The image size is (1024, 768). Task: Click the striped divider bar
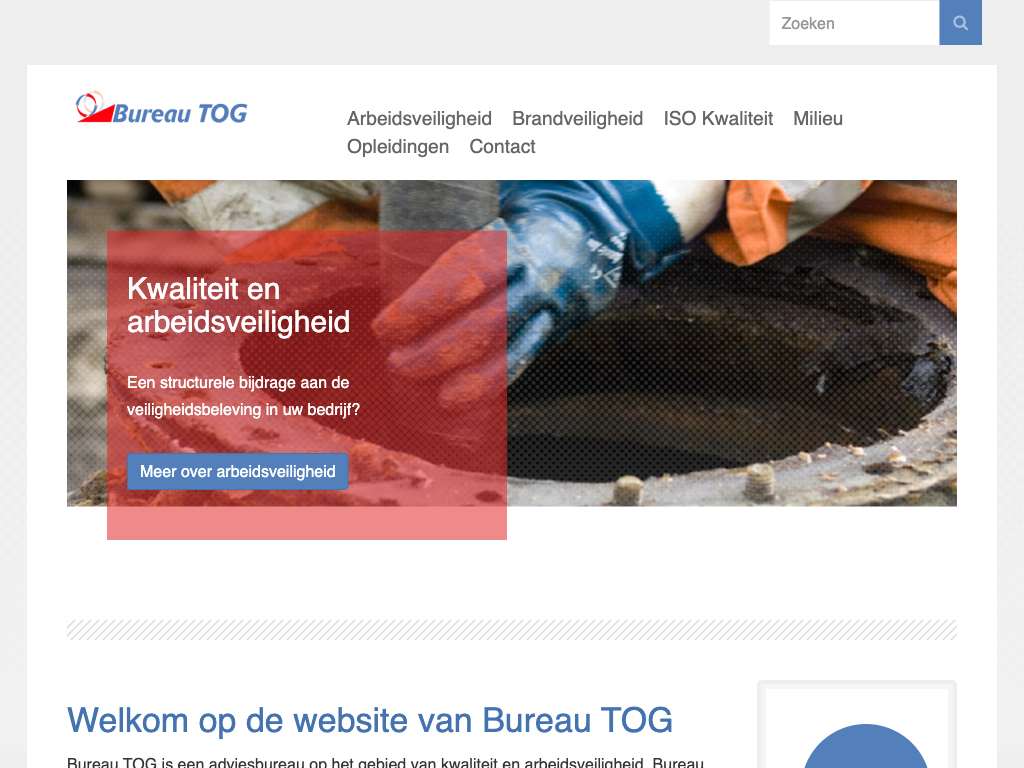click(512, 630)
